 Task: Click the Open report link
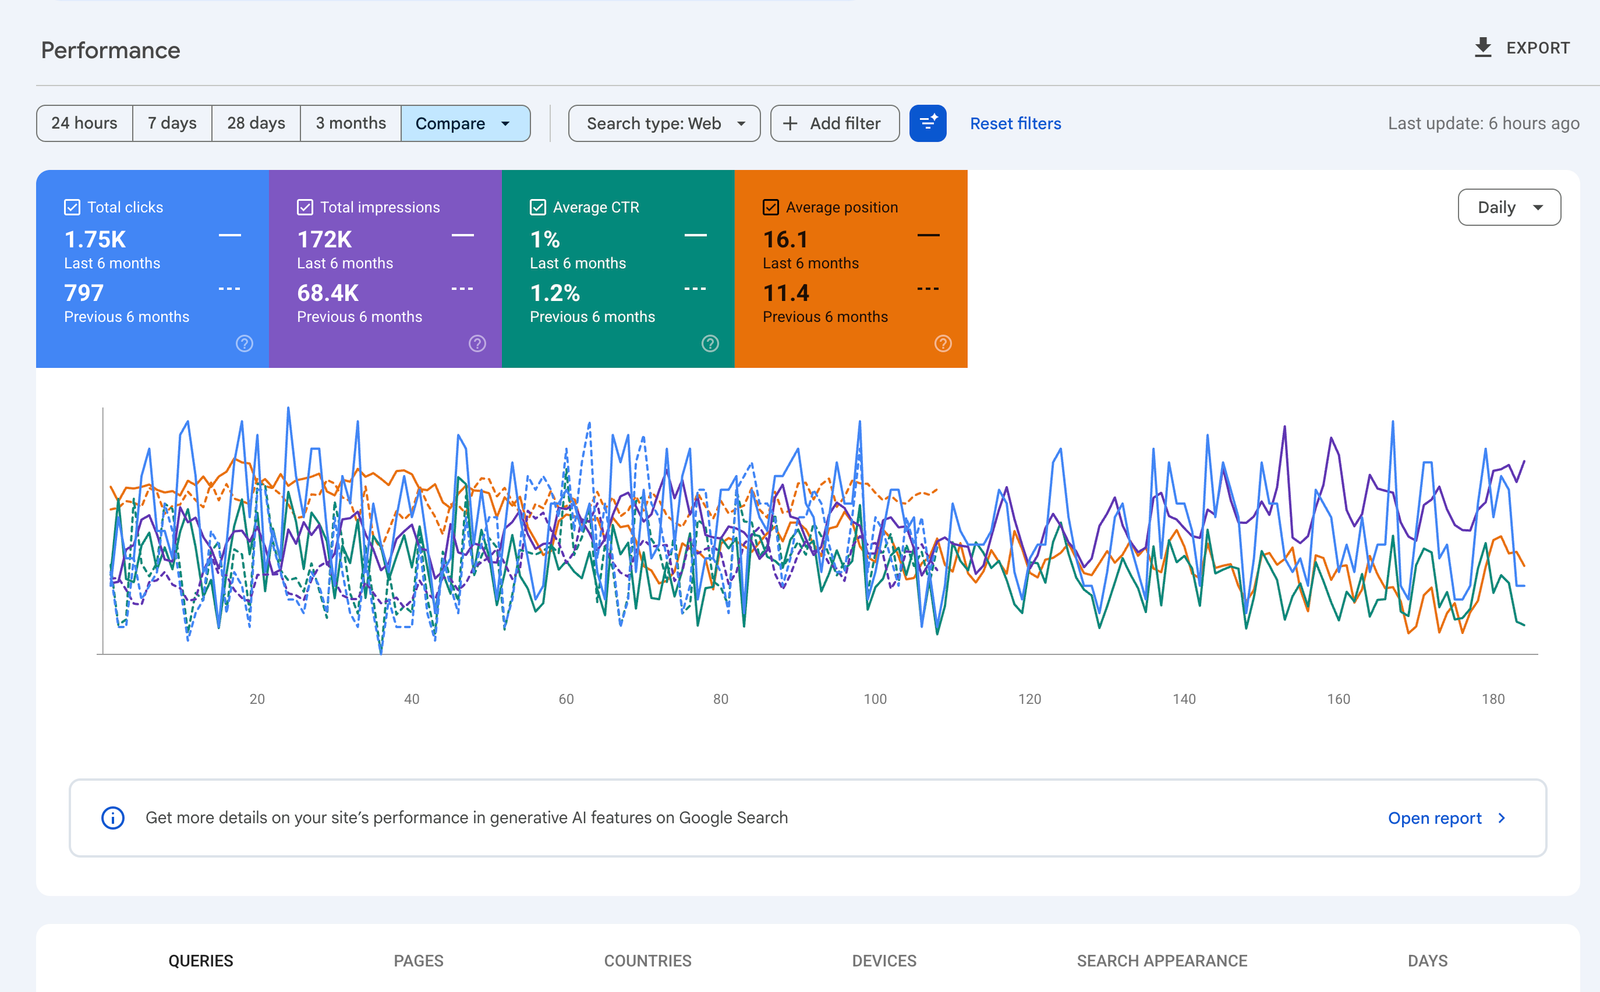pyautogui.click(x=1434, y=818)
